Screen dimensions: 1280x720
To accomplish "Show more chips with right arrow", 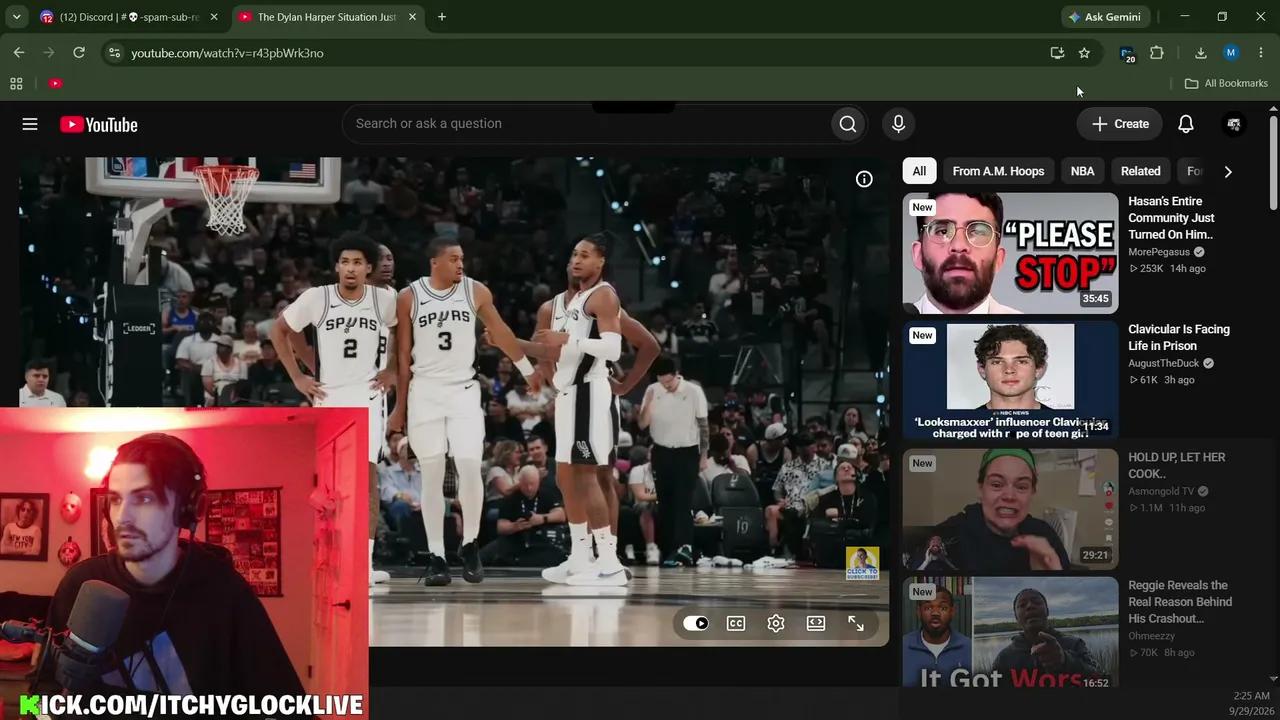I will 1228,171.
